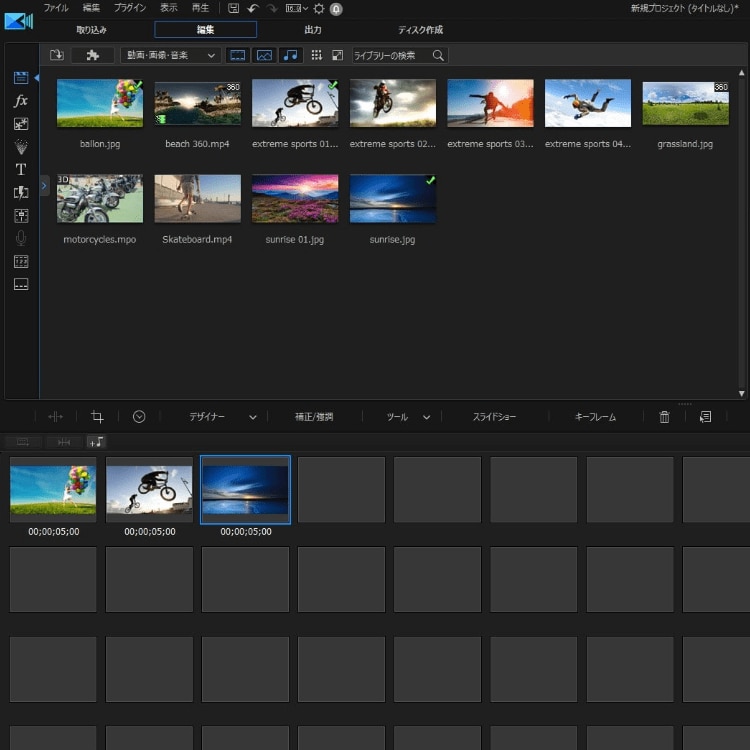The image size is (750, 750).
Task: Expand the デザイナー dropdown arrow
Action: 253,417
